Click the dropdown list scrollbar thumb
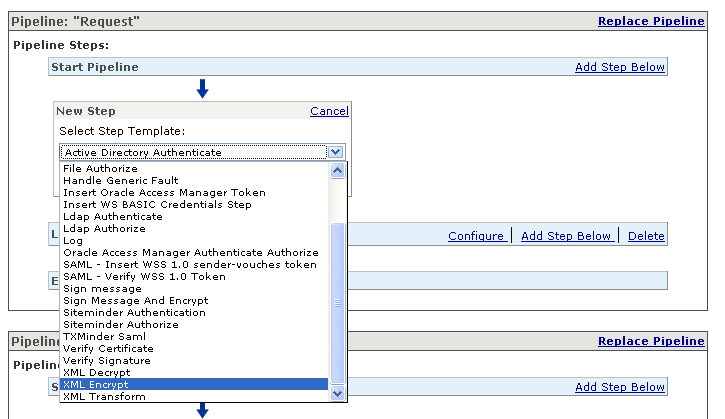Image resolution: width=725 pixels, height=419 pixels. coord(338,303)
